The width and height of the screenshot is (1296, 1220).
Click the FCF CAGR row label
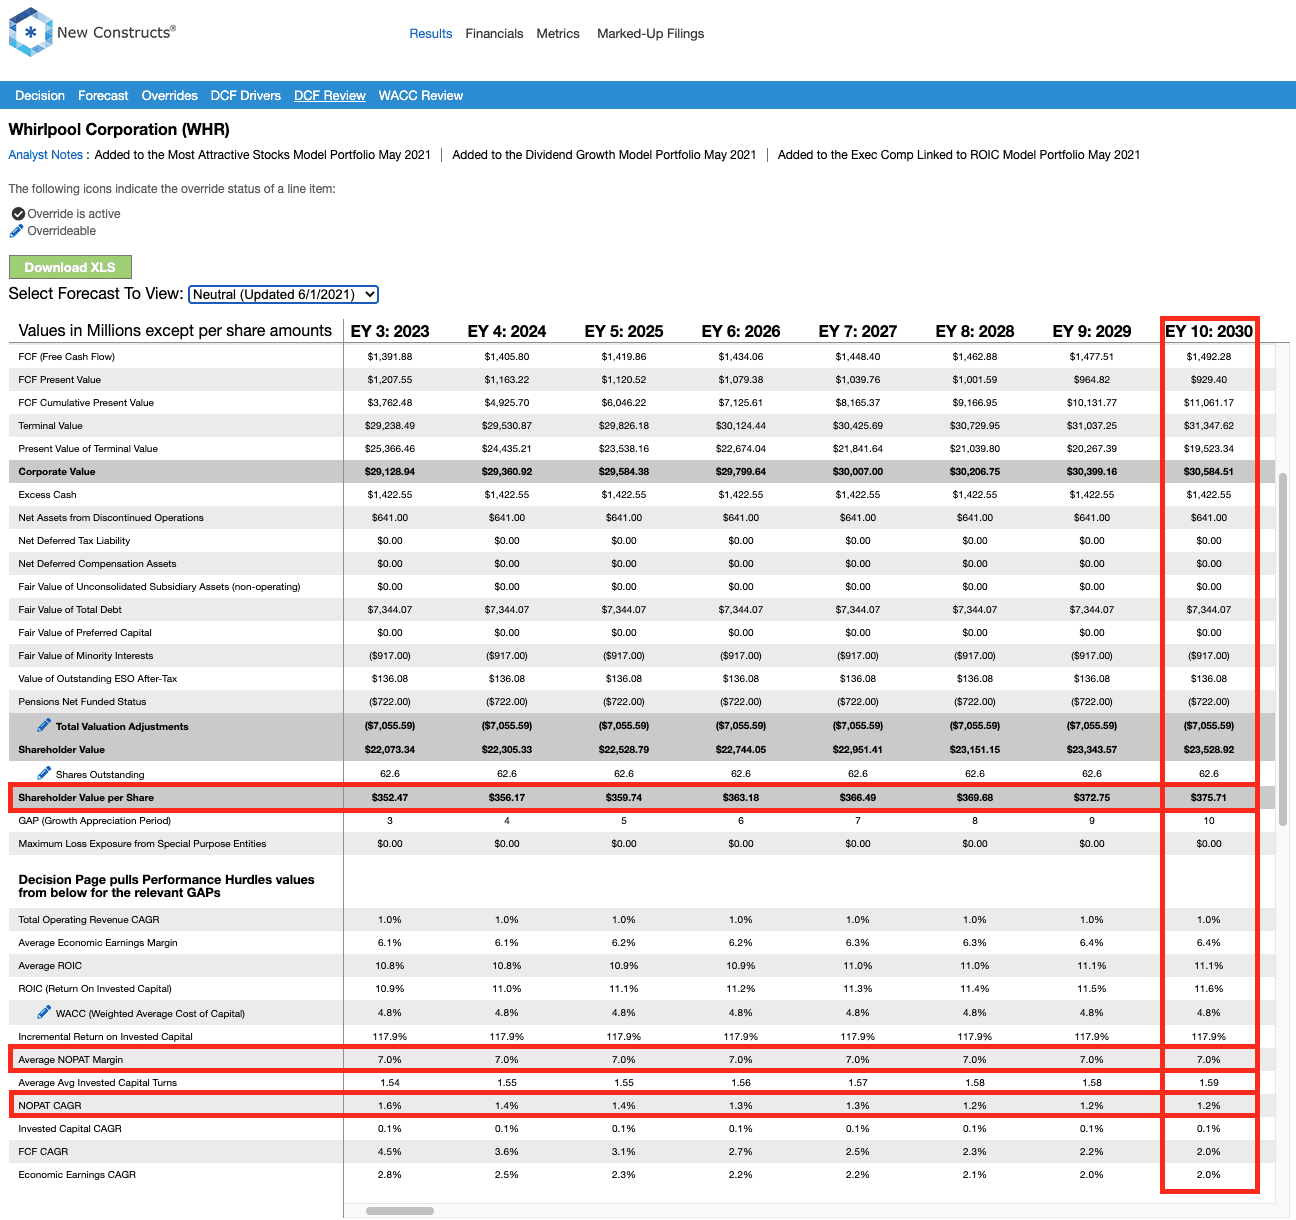(43, 1152)
